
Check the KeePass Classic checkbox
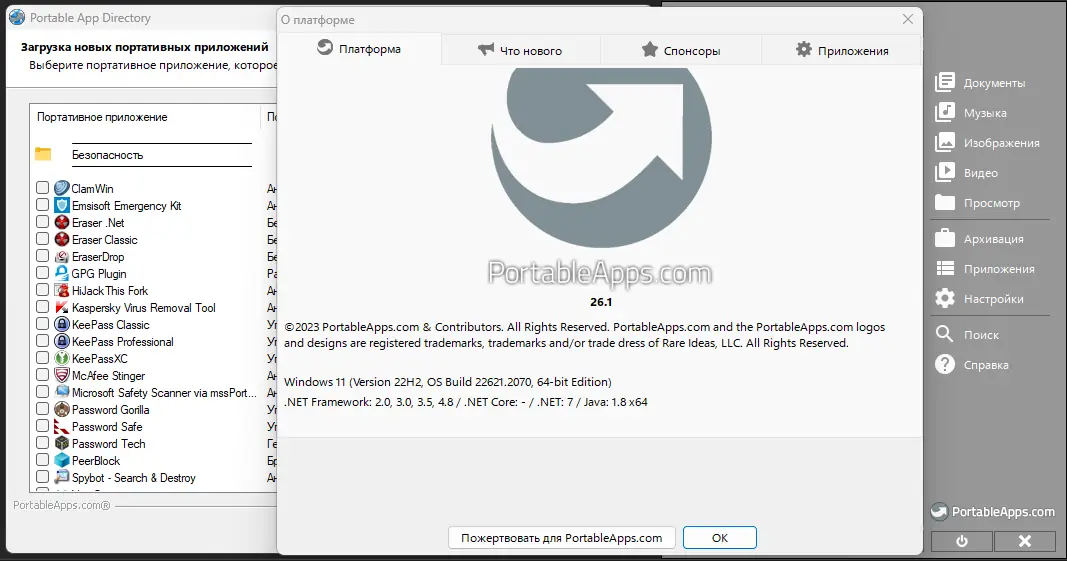(x=42, y=323)
